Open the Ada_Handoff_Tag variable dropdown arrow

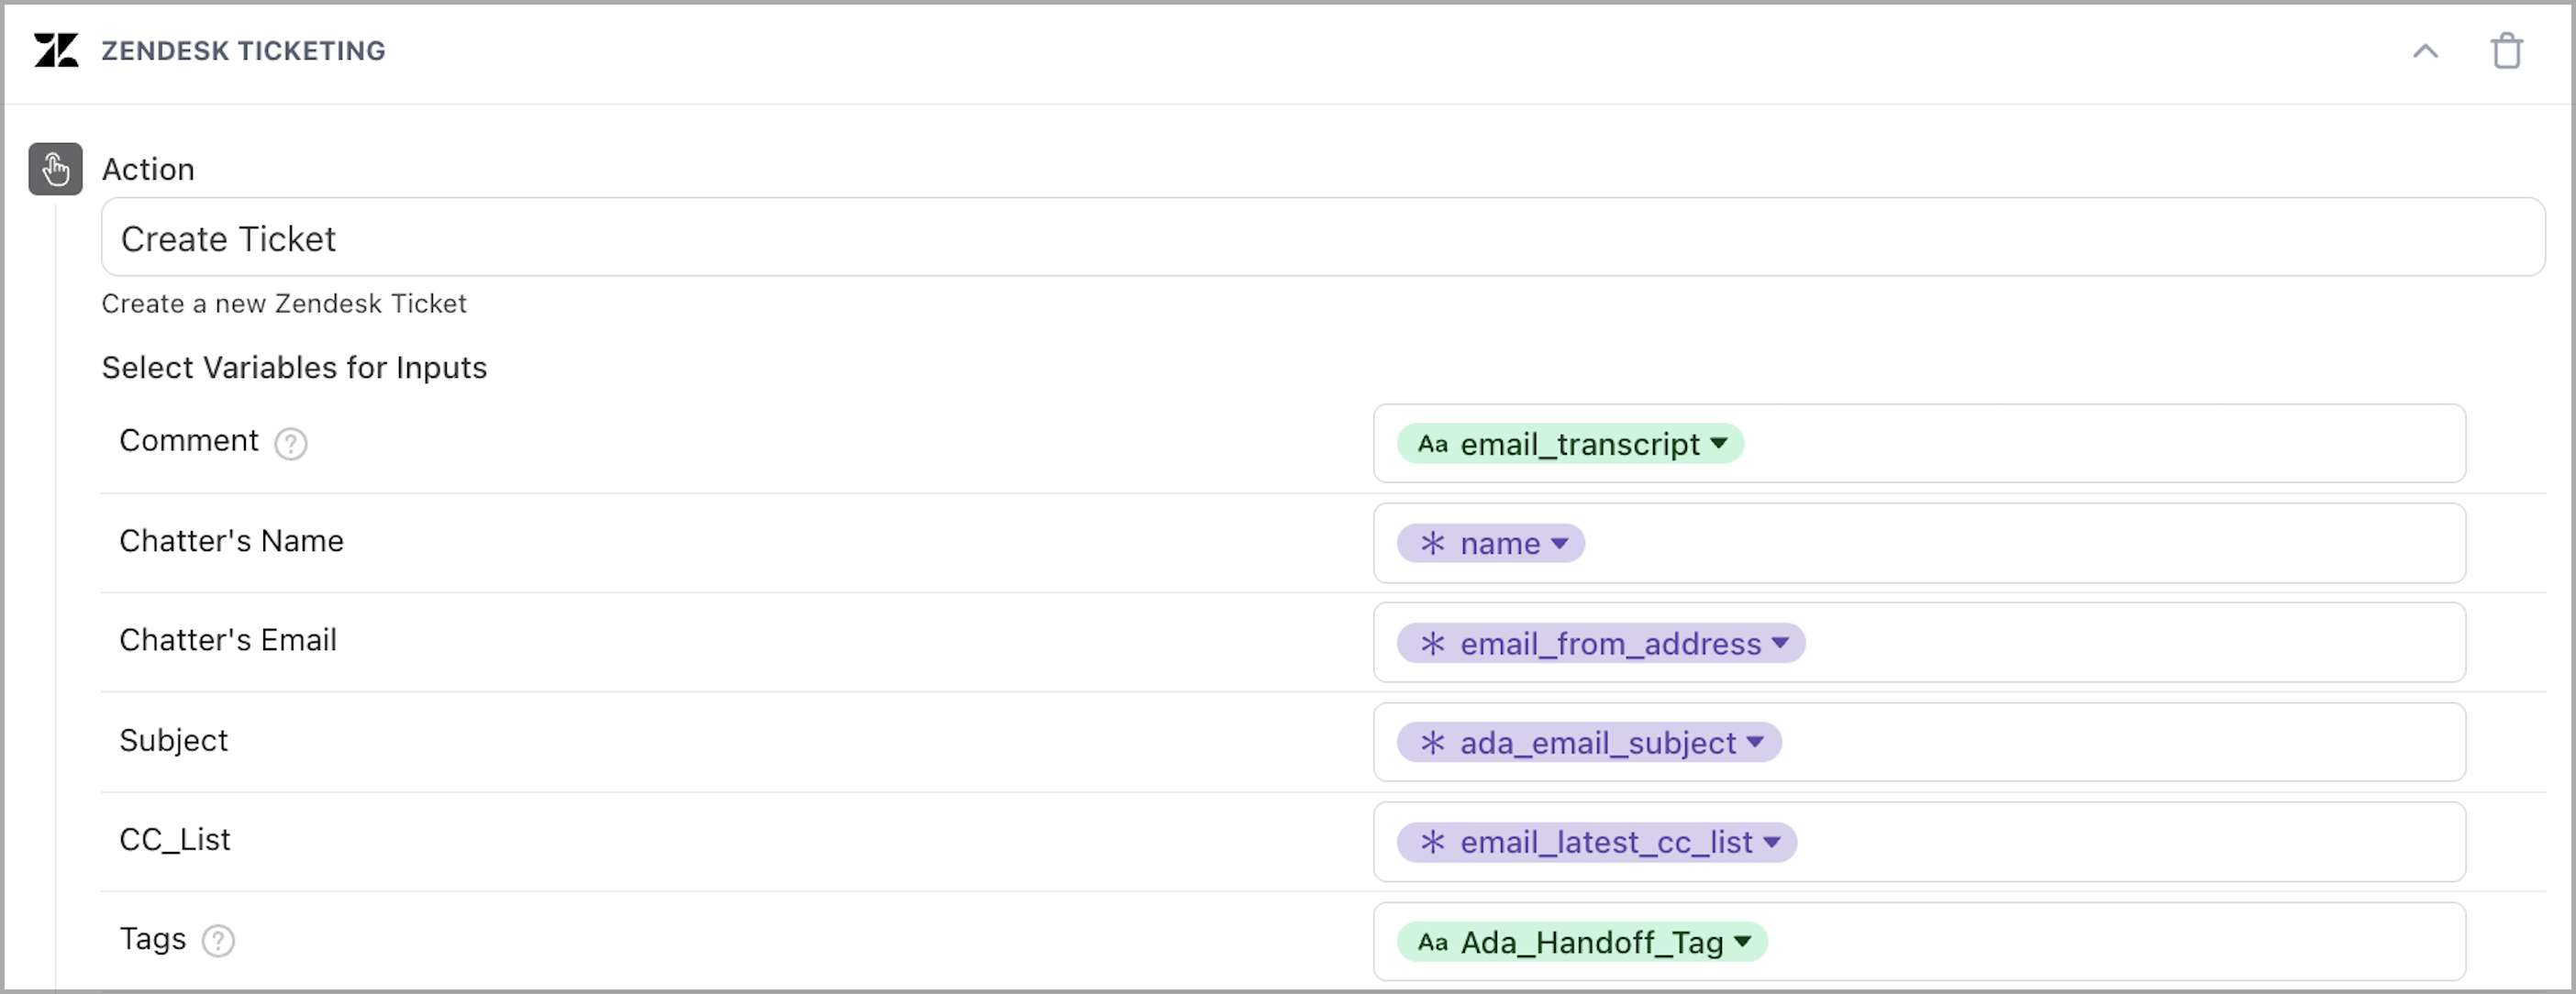tap(1742, 941)
